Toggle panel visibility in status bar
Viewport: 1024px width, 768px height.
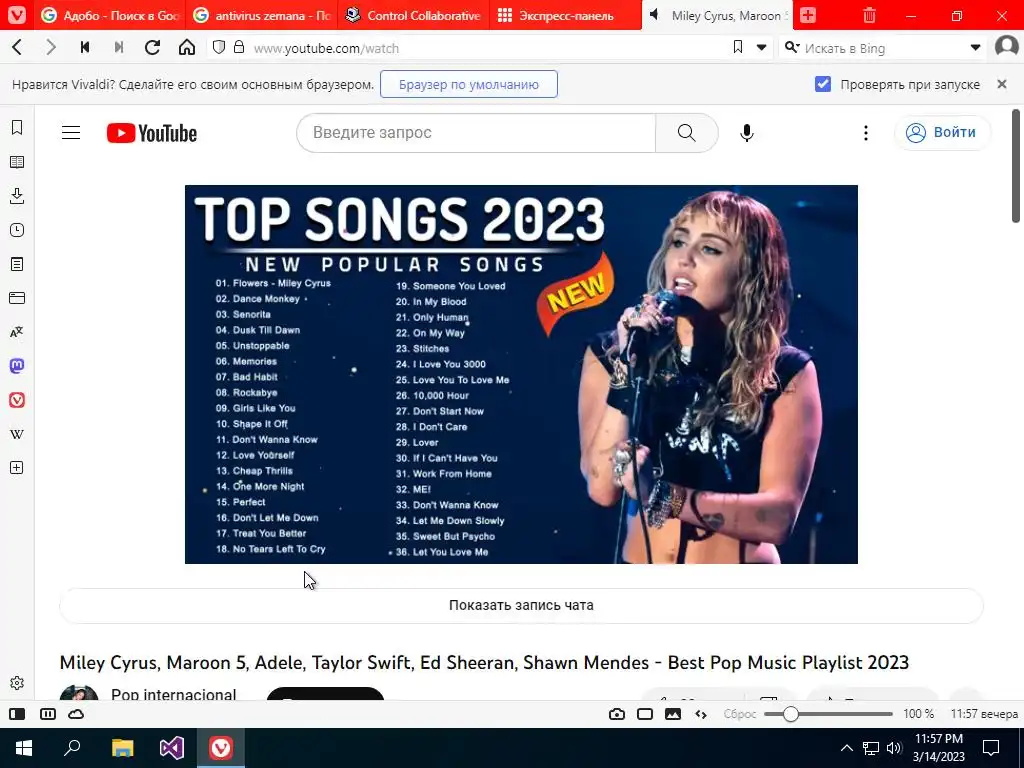(17, 714)
